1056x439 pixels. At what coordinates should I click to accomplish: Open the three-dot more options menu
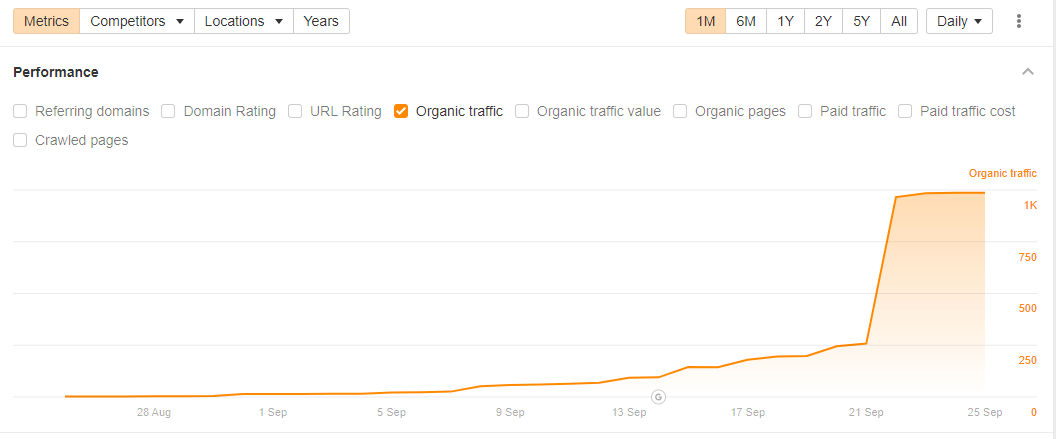(1019, 21)
